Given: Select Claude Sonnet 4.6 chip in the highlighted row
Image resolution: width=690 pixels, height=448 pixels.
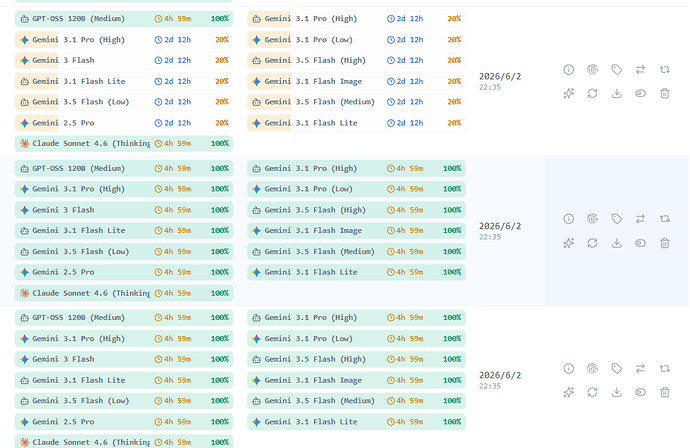Looking at the screenshot, I should [x=124, y=293].
